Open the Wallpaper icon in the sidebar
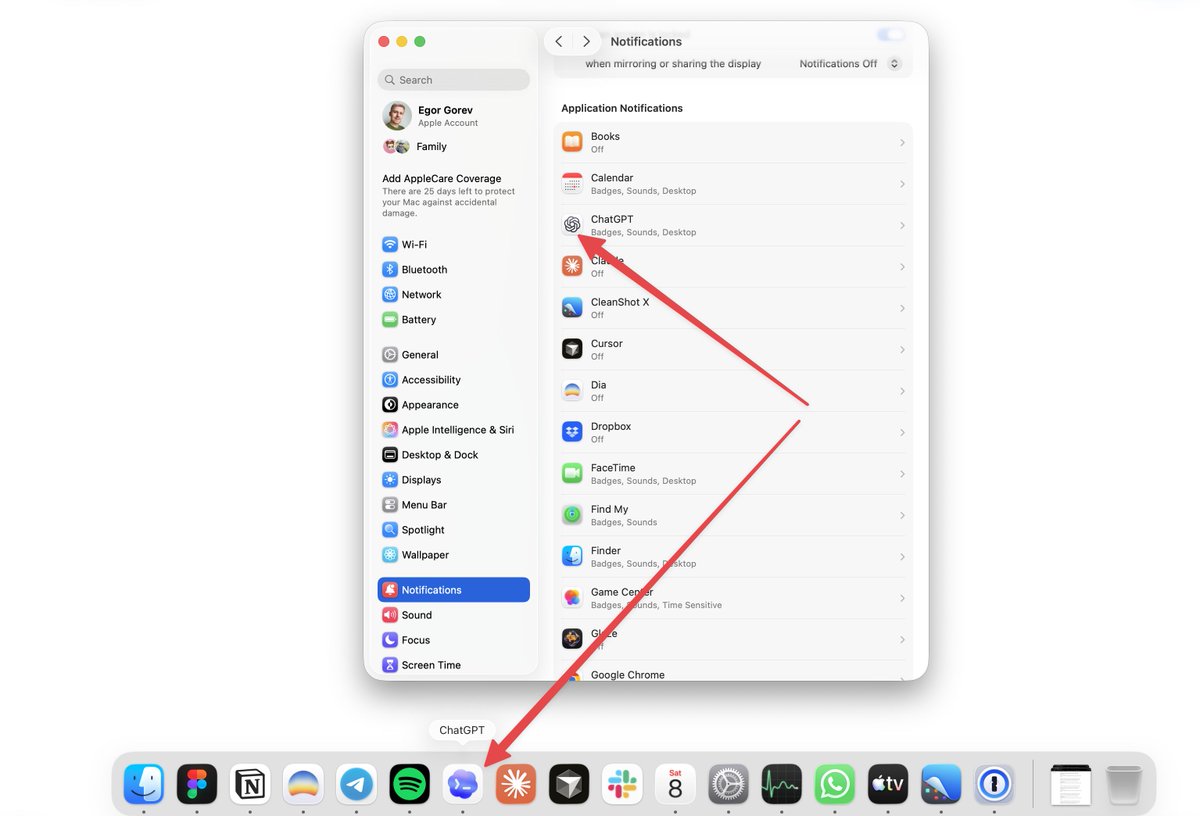The width and height of the screenshot is (1200, 816). click(x=390, y=554)
